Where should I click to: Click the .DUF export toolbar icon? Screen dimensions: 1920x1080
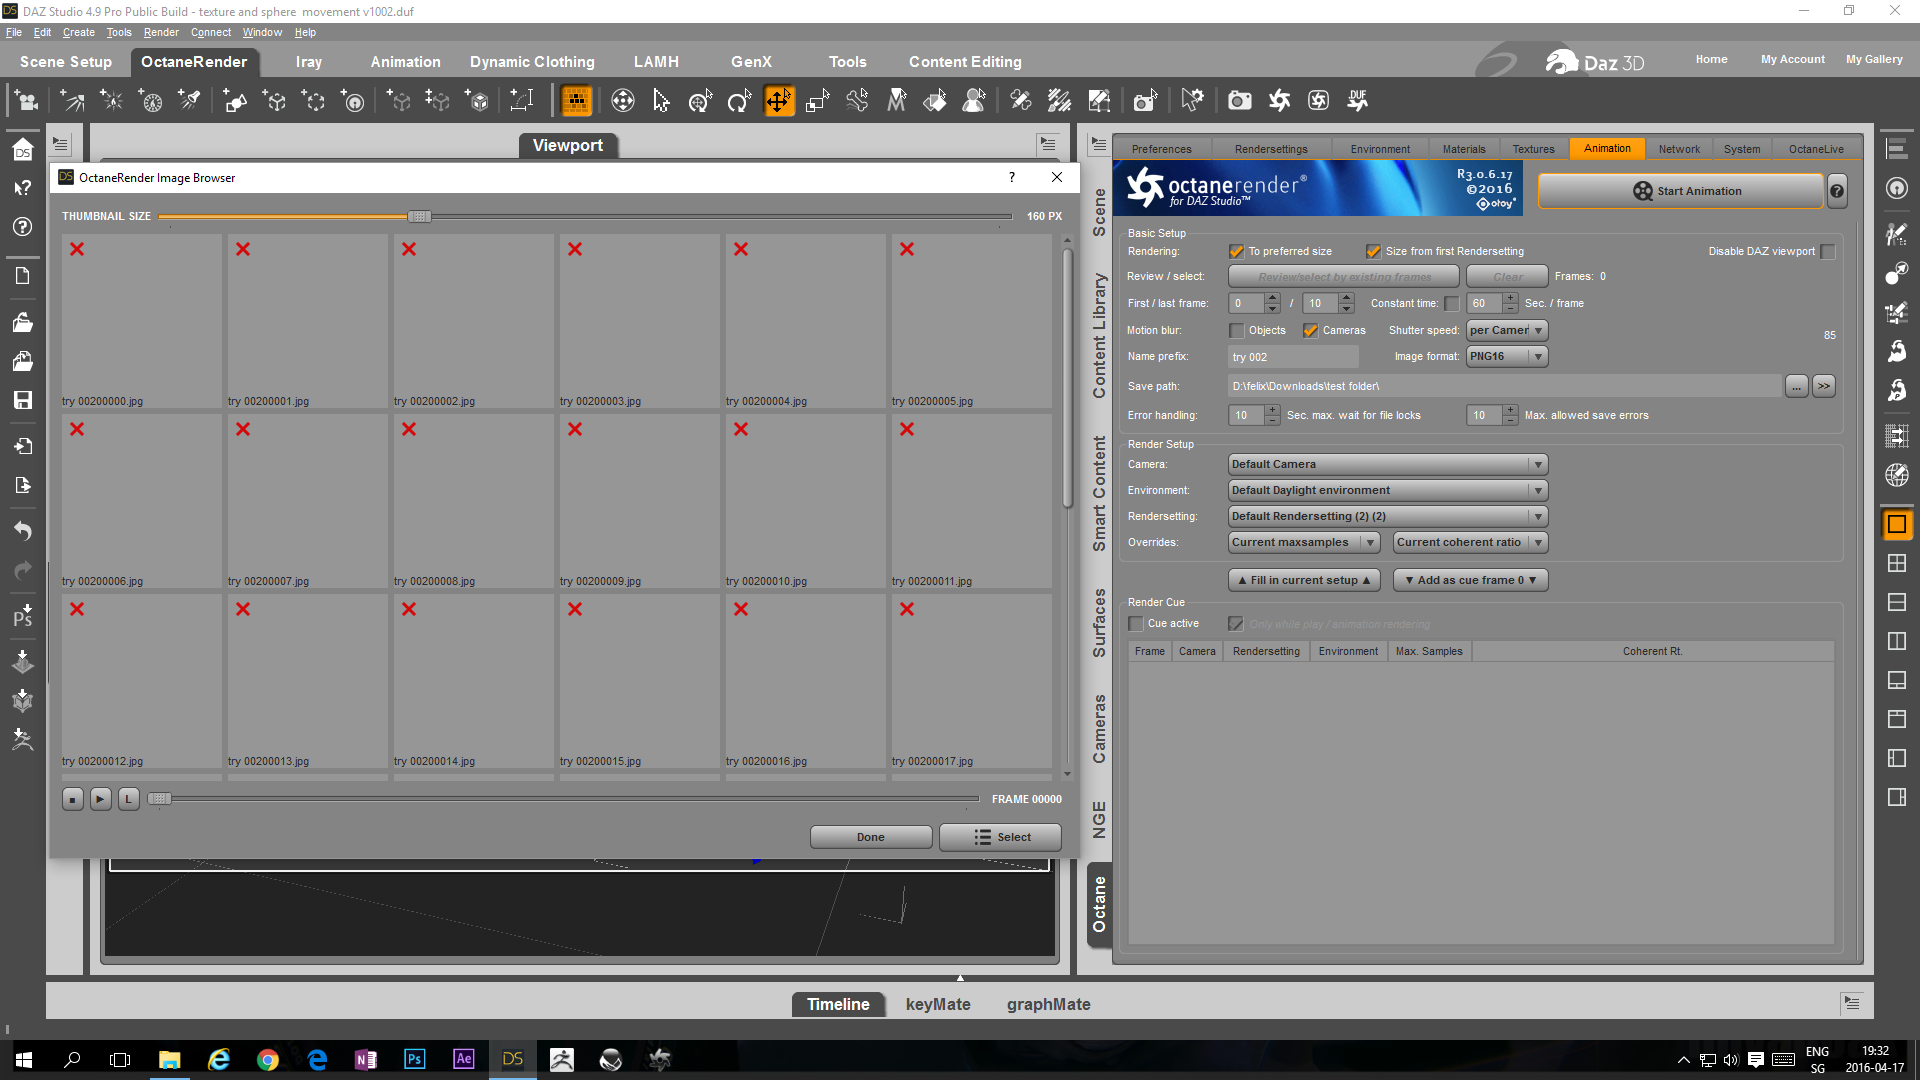click(x=1357, y=101)
